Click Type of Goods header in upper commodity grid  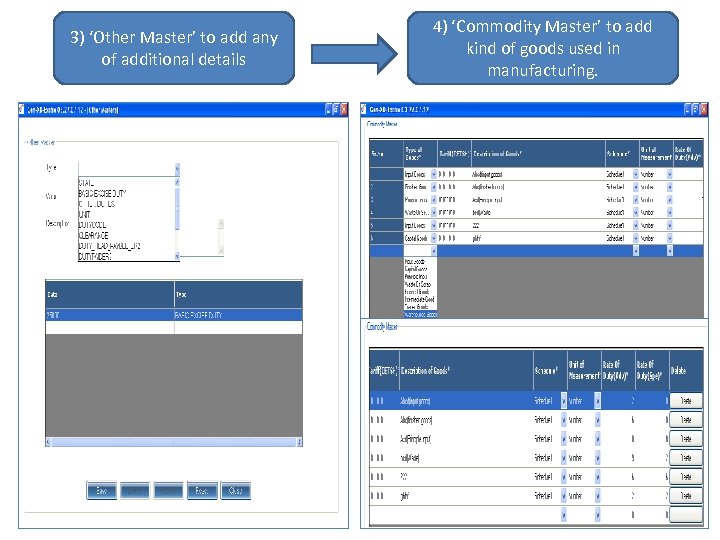tap(421, 154)
